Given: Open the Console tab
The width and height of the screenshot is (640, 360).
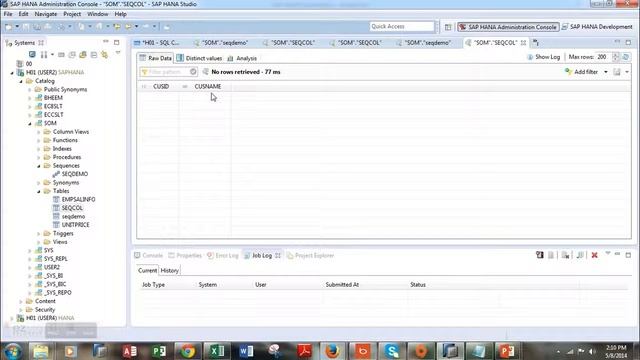Looking at the screenshot, I should pos(149,256).
